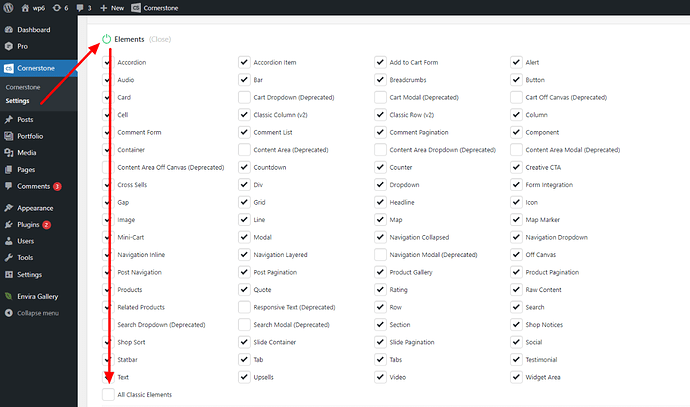Uncheck the Accordion Item checkbox
The width and height of the screenshot is (690, 407).
(244, 62)
